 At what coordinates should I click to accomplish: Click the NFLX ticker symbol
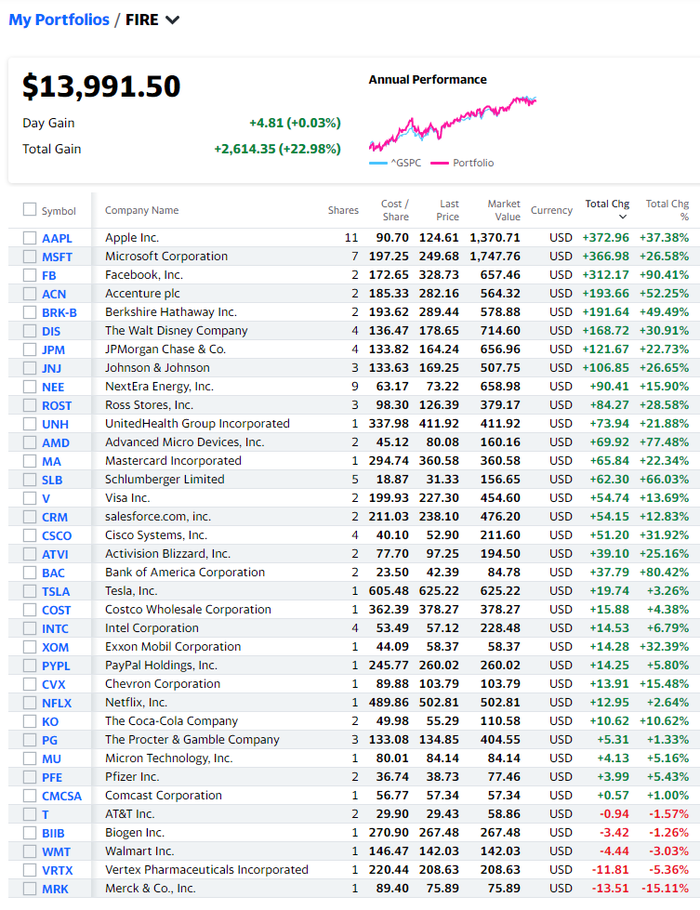[57, 703]
